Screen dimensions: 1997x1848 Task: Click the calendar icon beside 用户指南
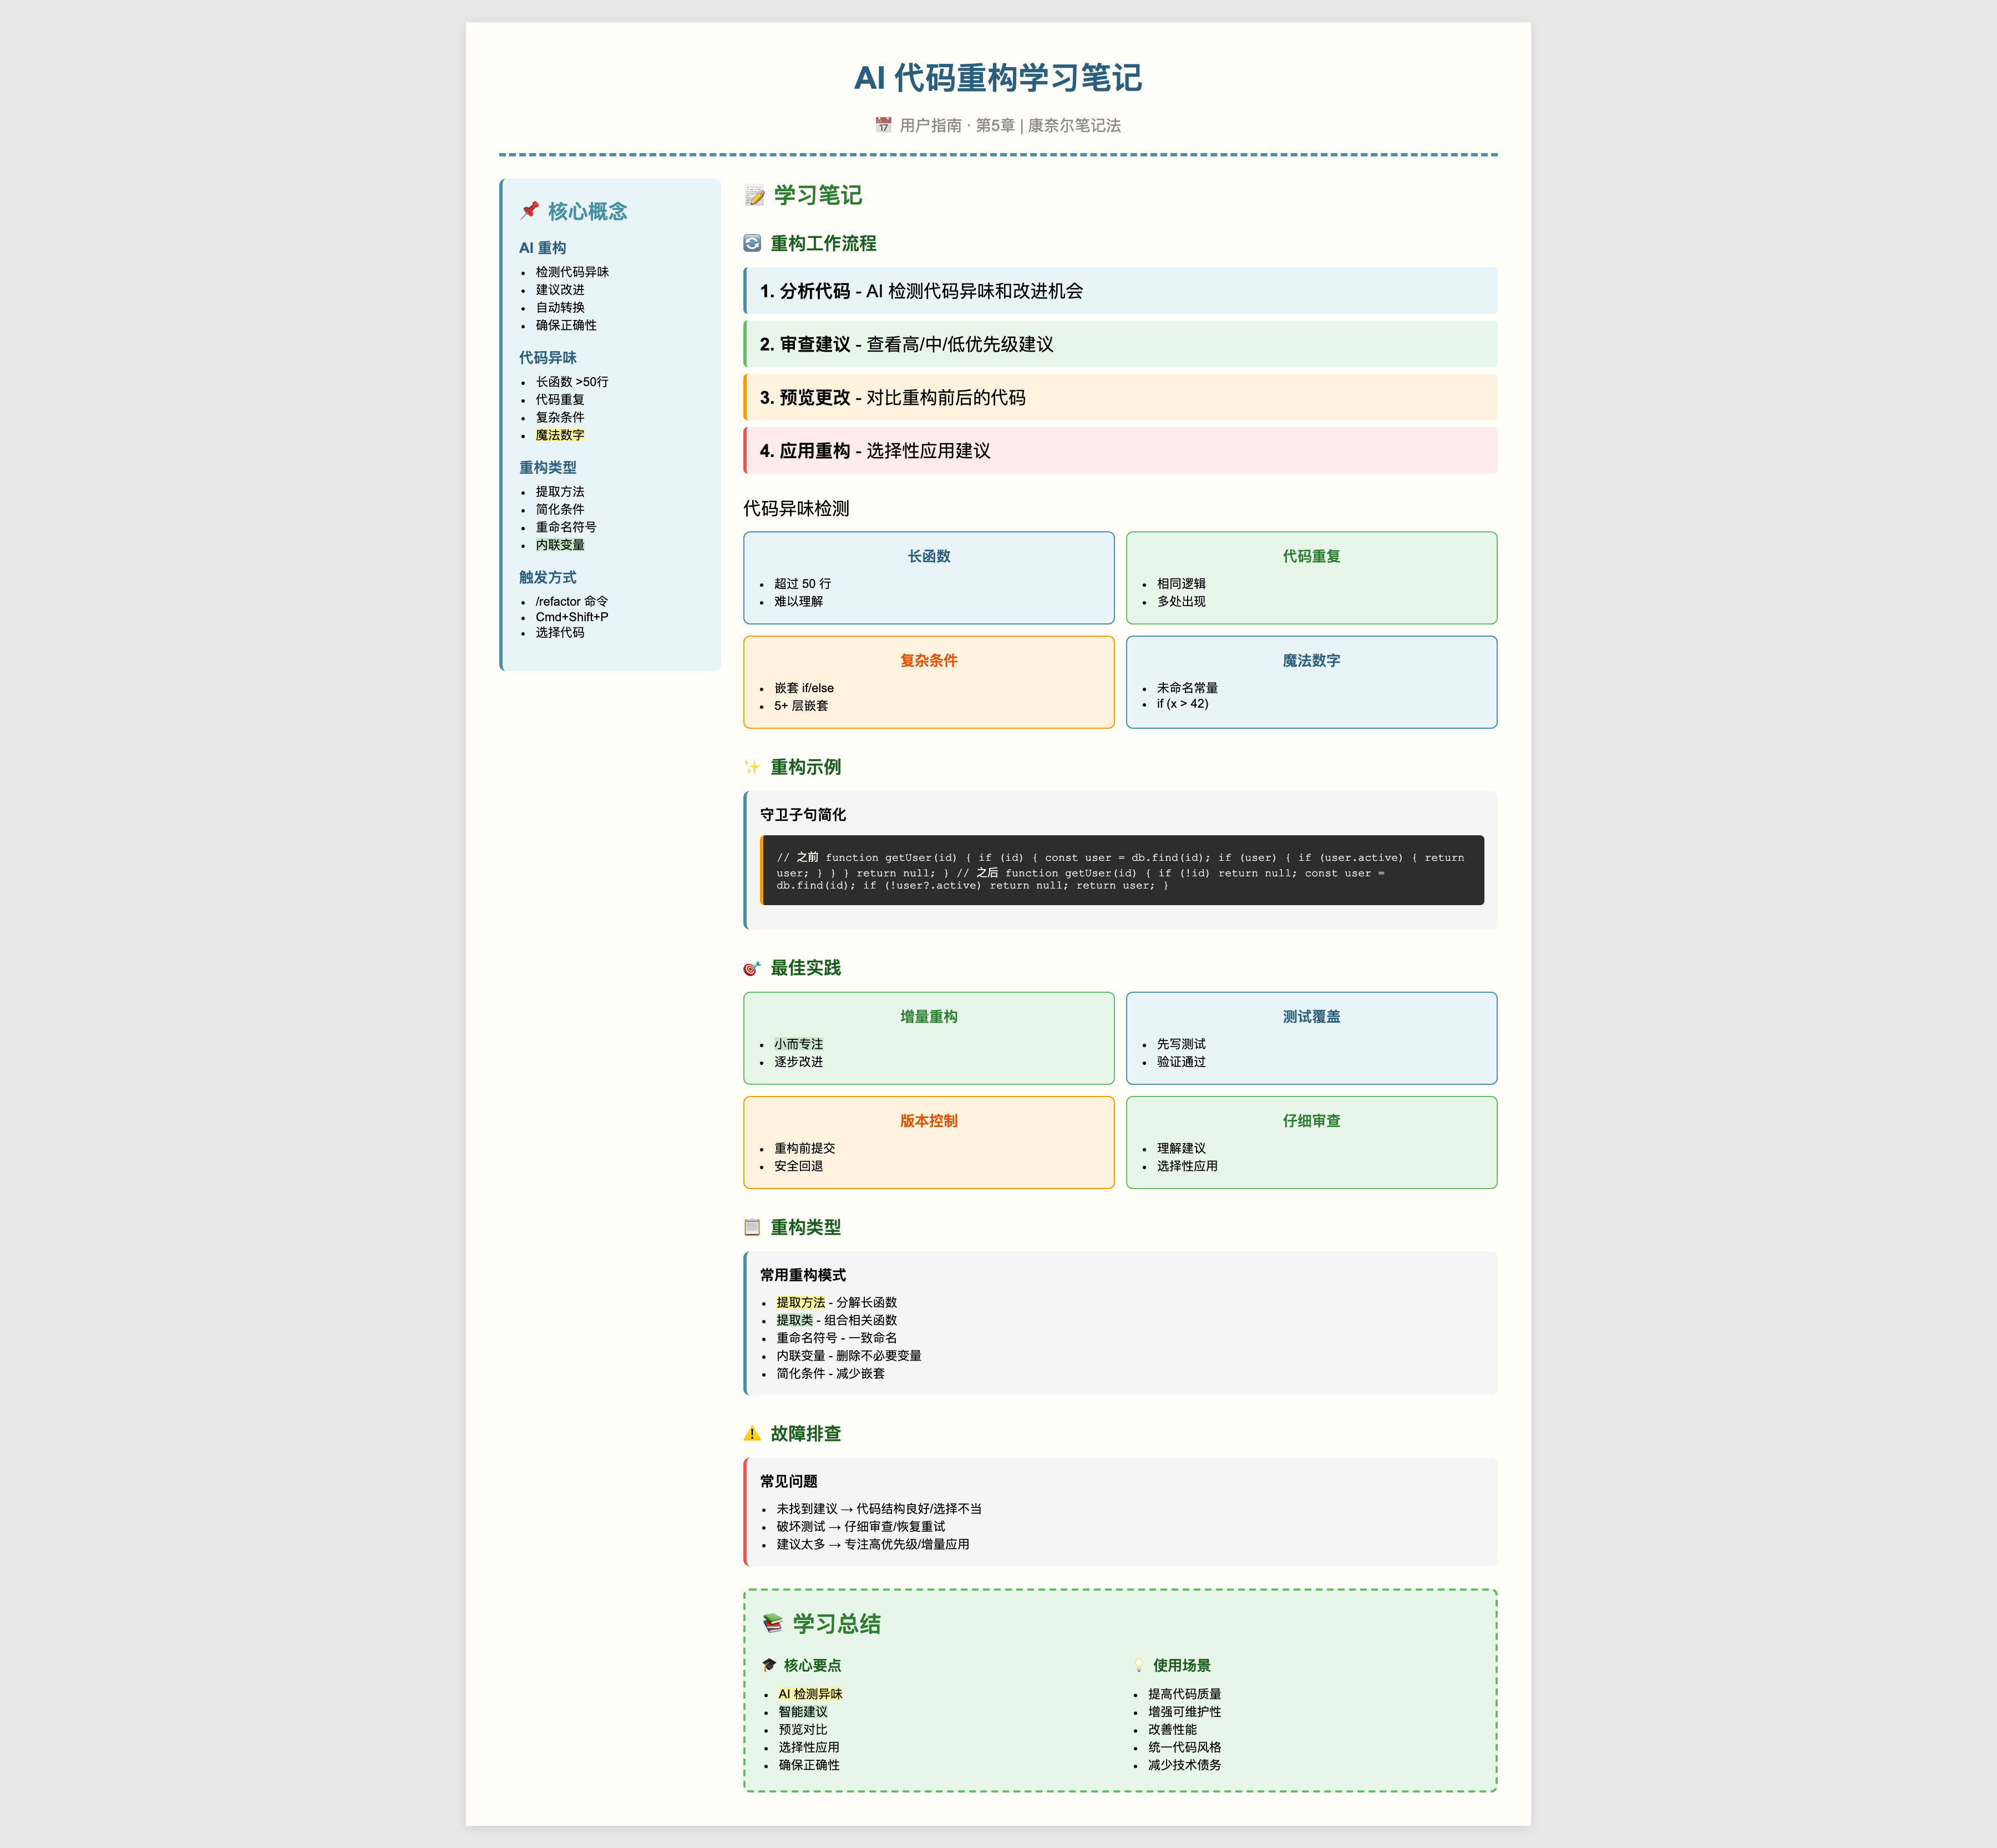tap(883, 125)
